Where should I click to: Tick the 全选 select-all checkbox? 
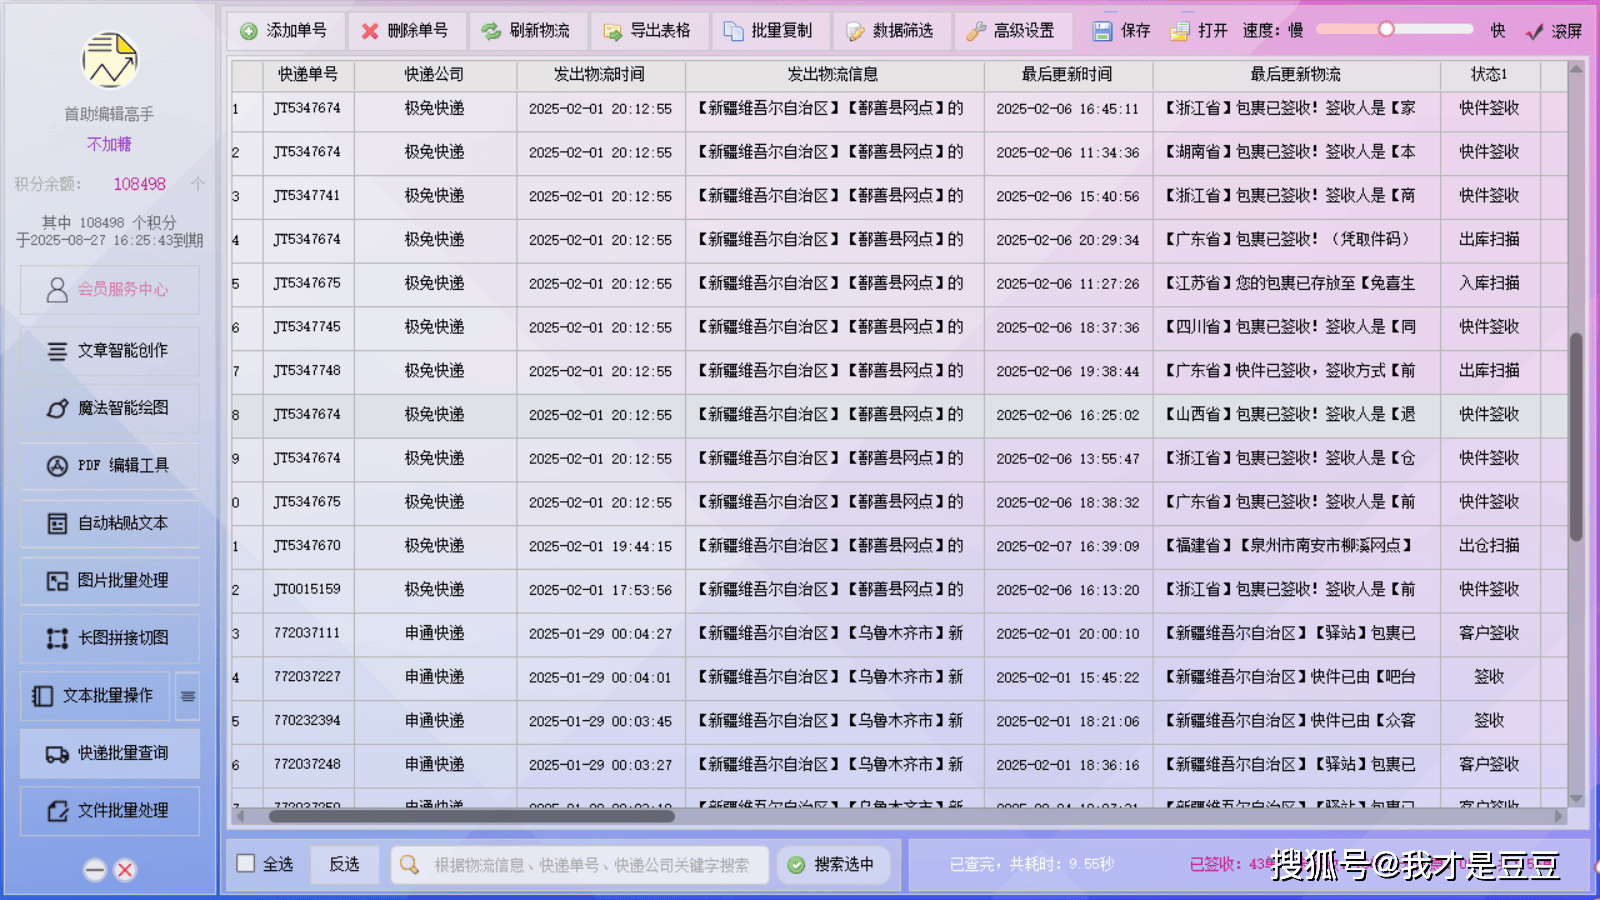[x=246, y=863]
